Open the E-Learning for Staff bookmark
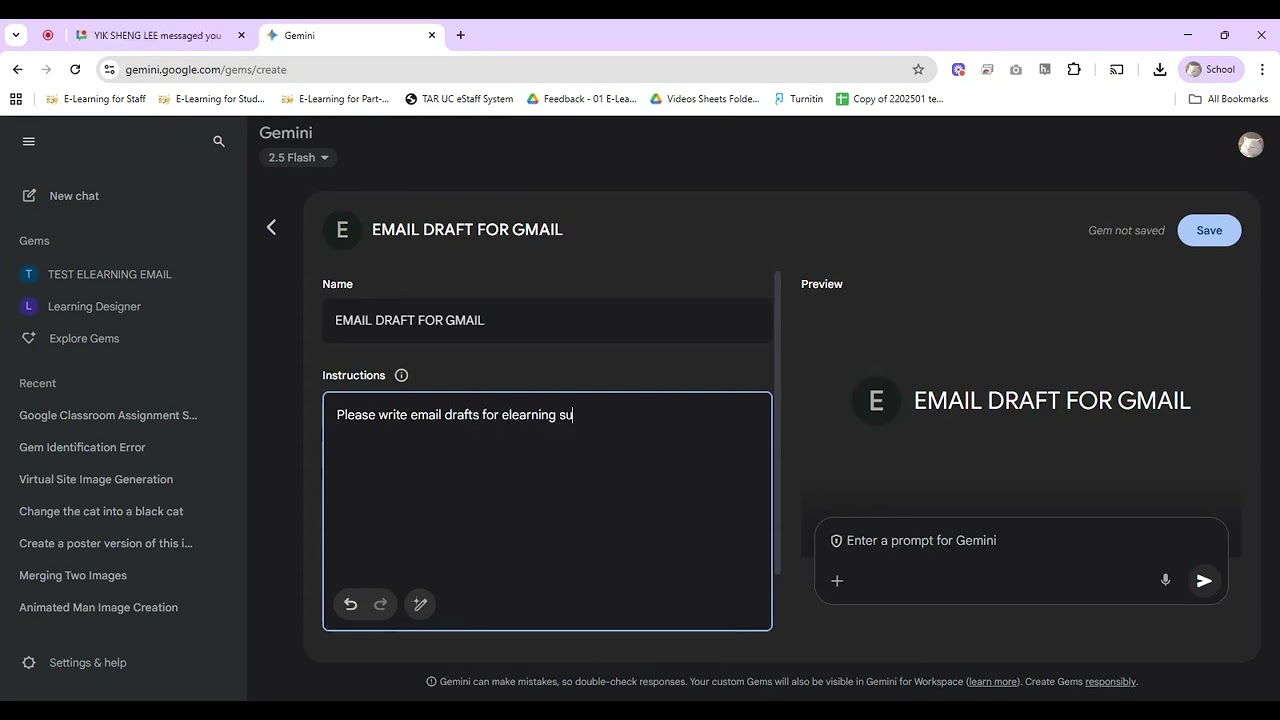 pyautogui.click(x=96, y=99)
